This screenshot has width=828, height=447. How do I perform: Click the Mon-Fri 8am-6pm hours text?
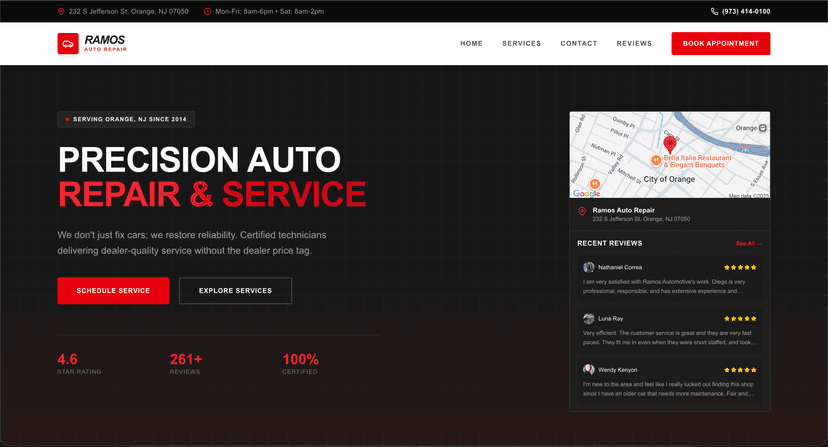[269, 12]
